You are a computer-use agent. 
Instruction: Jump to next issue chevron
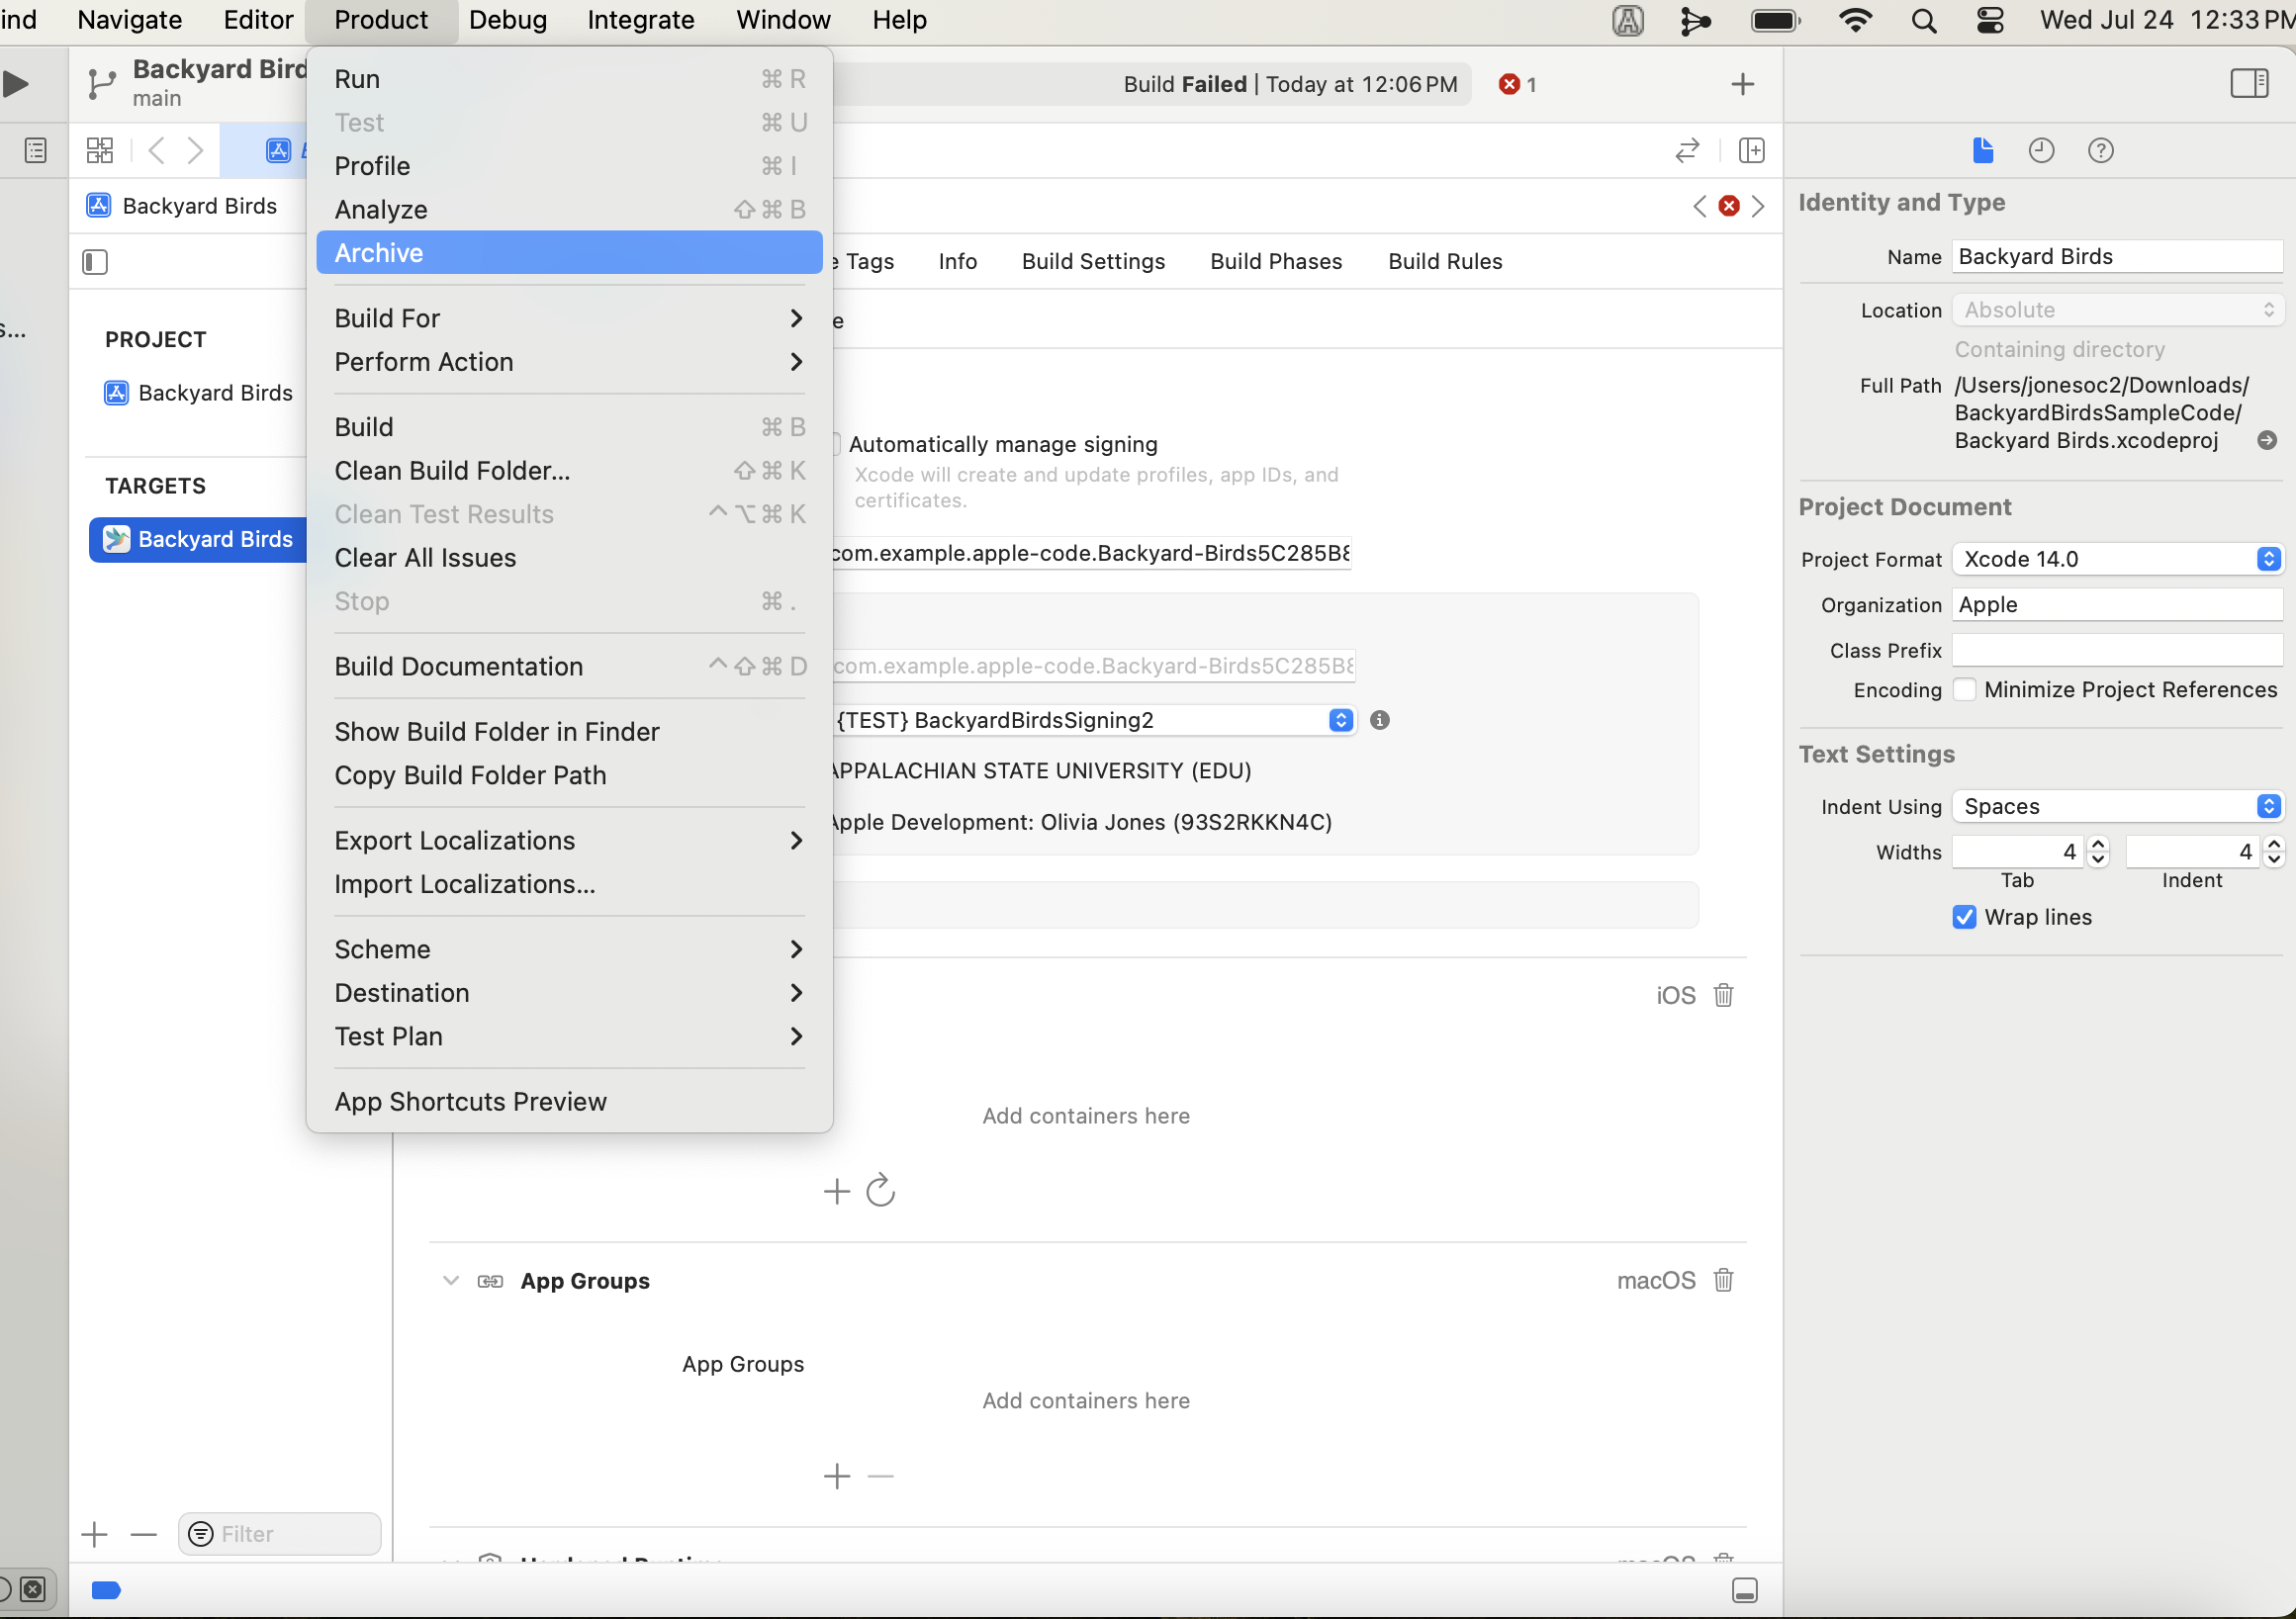(x=1758, y=206)
